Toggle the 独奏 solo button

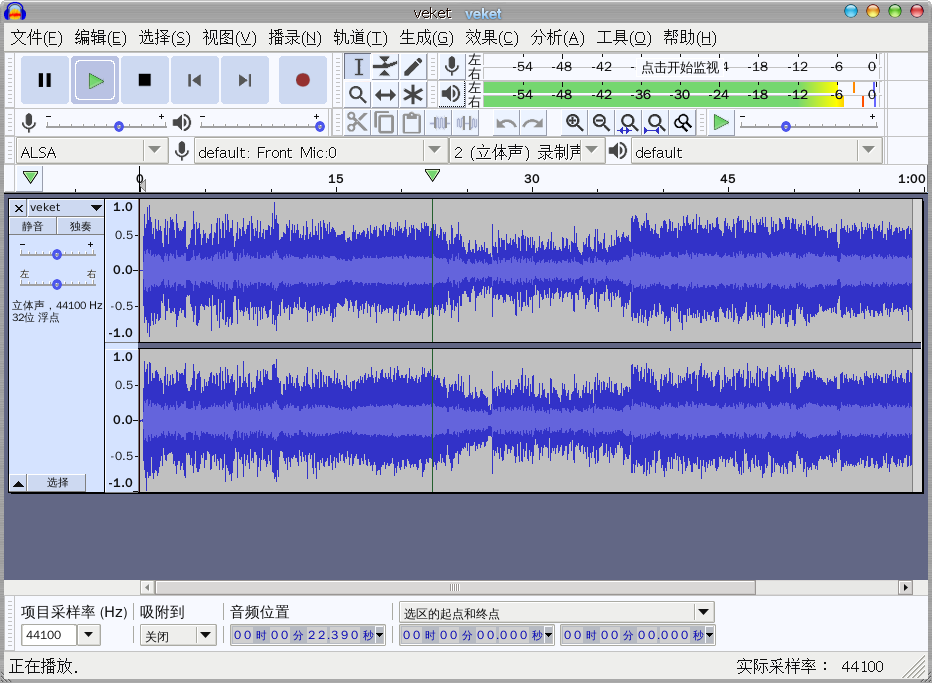click(80, 226)
